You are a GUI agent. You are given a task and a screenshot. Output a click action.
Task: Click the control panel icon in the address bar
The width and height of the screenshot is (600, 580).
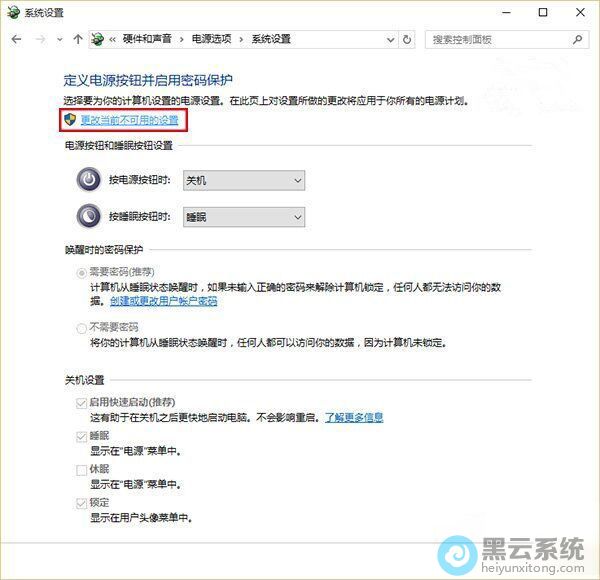(98, 39)
